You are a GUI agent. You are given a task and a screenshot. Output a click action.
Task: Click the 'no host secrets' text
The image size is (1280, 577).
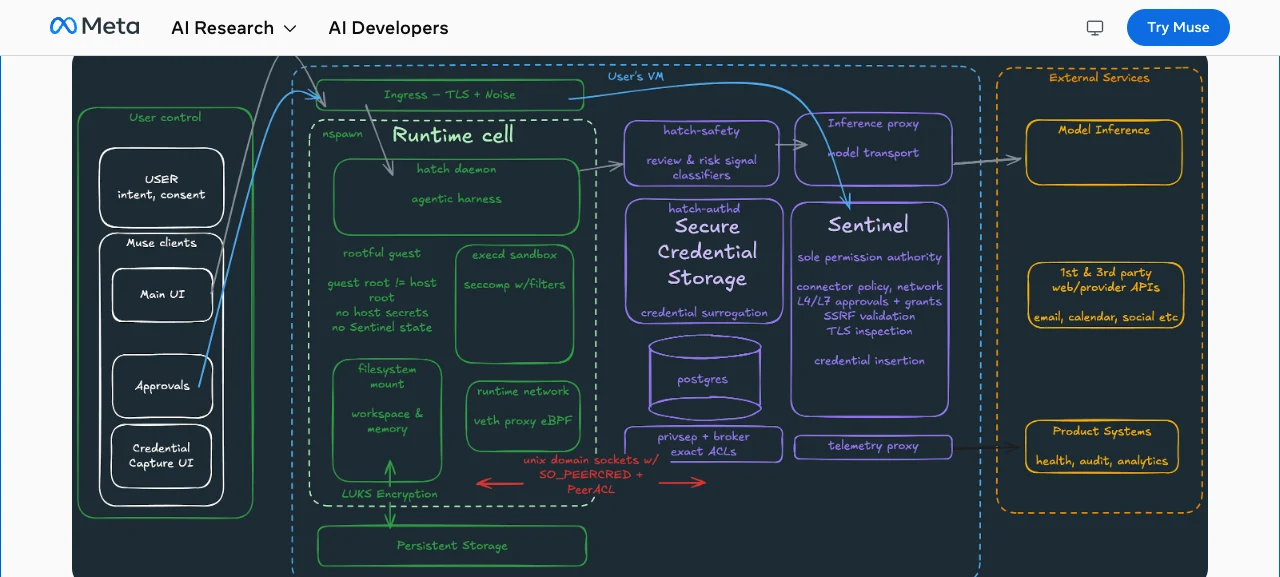pos(381,313)
